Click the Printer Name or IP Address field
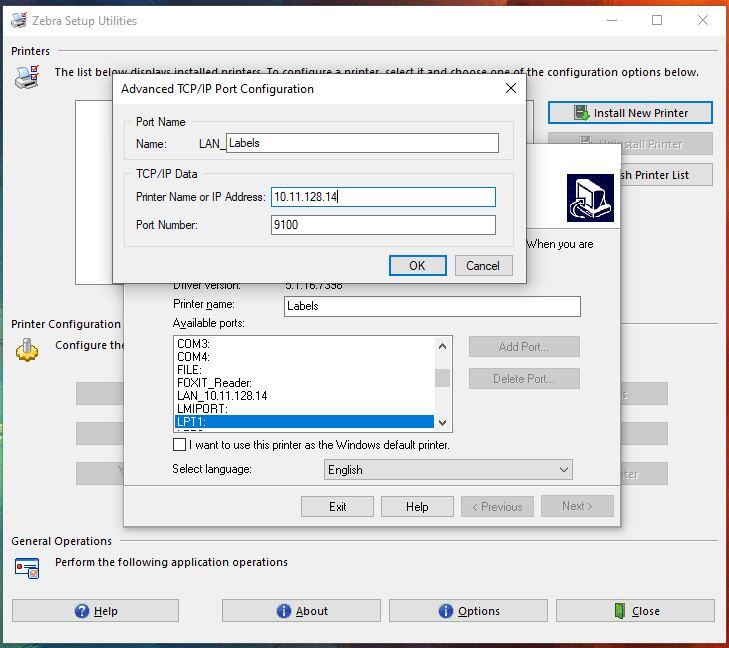Image resolution: width=729 pixels, height=648 pixels. (x=383, y=197)
